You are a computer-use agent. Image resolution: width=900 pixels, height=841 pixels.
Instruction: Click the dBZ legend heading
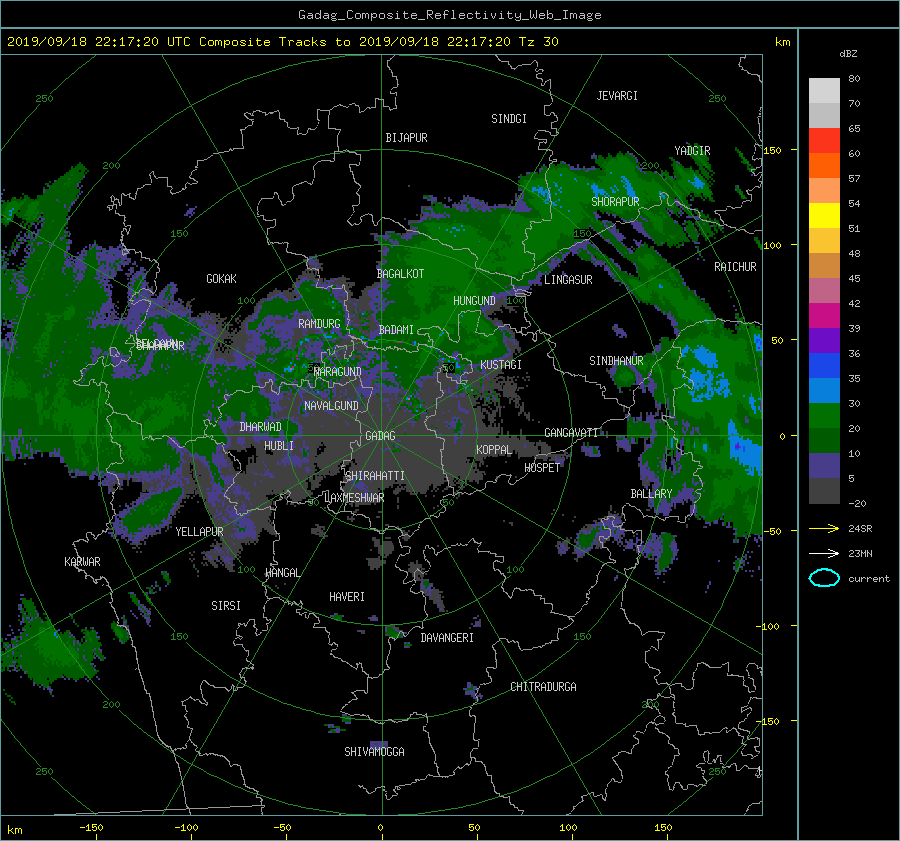(848, 53)
